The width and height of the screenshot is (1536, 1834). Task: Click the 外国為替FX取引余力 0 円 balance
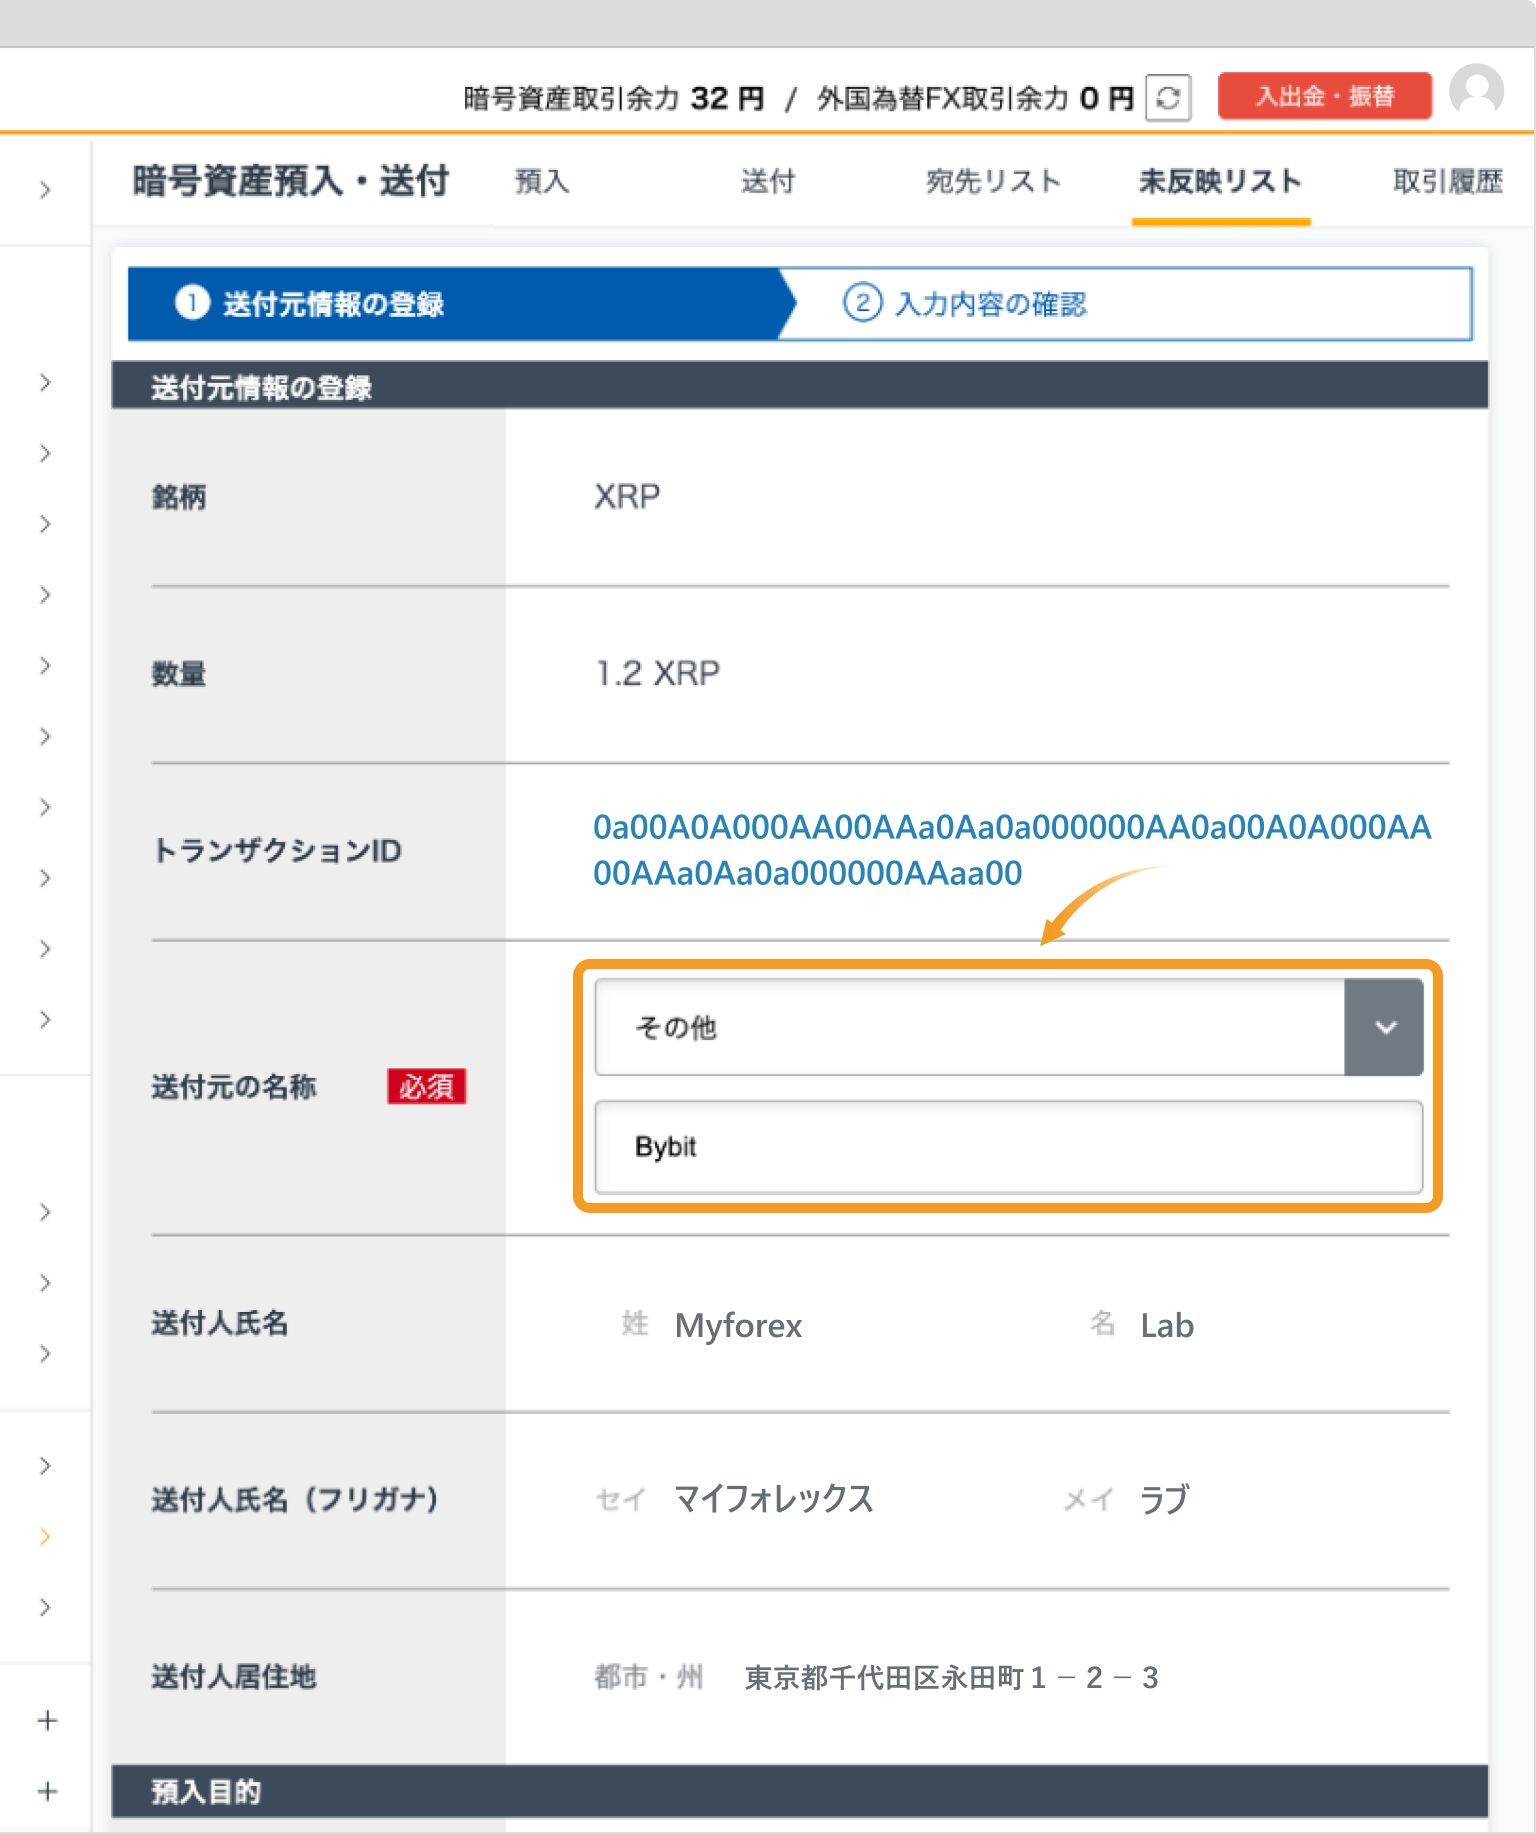click(x=976, y=98)
